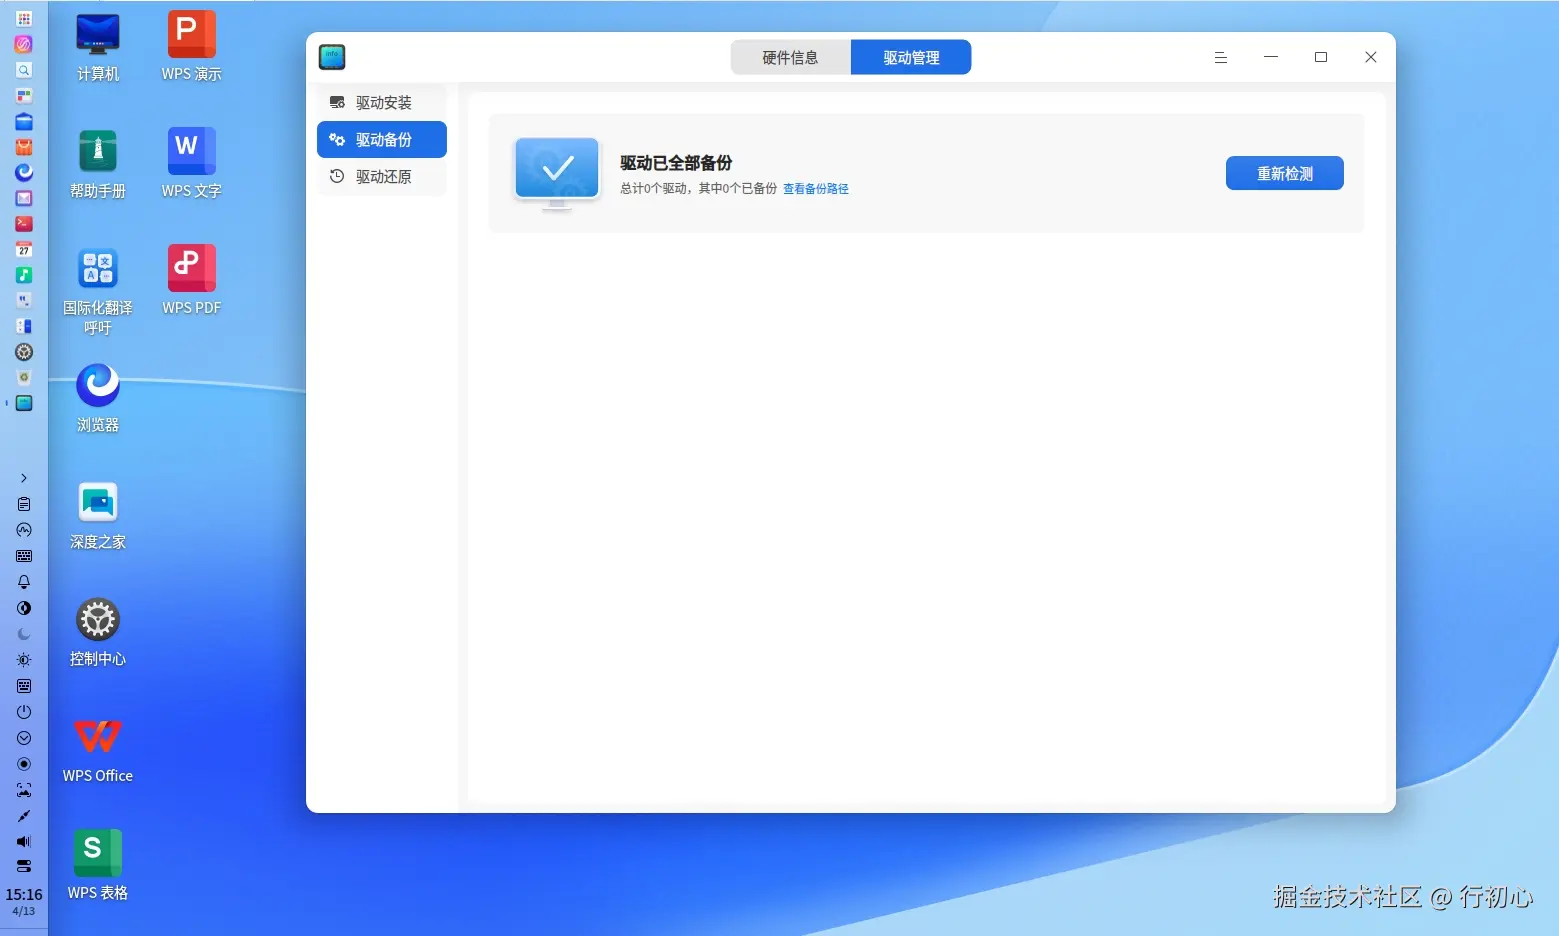
Task: Switch to the 驱动管理 tab
Action: coord(911,57)
